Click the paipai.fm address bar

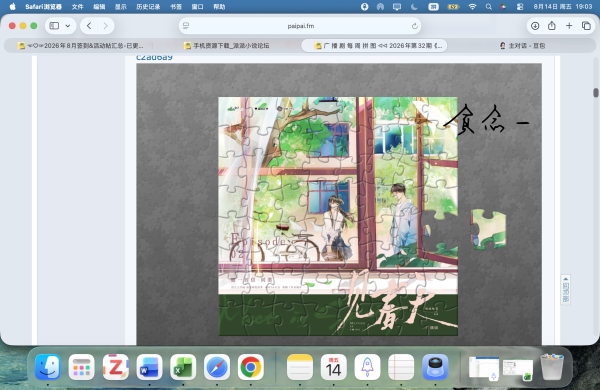click(x=300, y=26)
